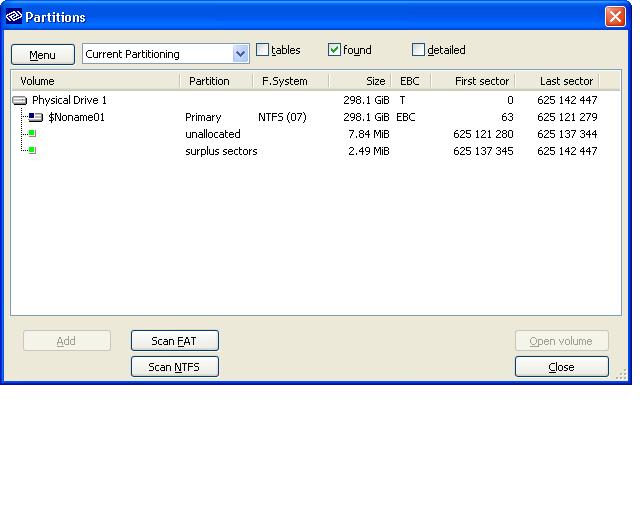The height and width of the screenshot is (512, 640).
Task: Sort by the F.System column header
Action: (291, 81)
